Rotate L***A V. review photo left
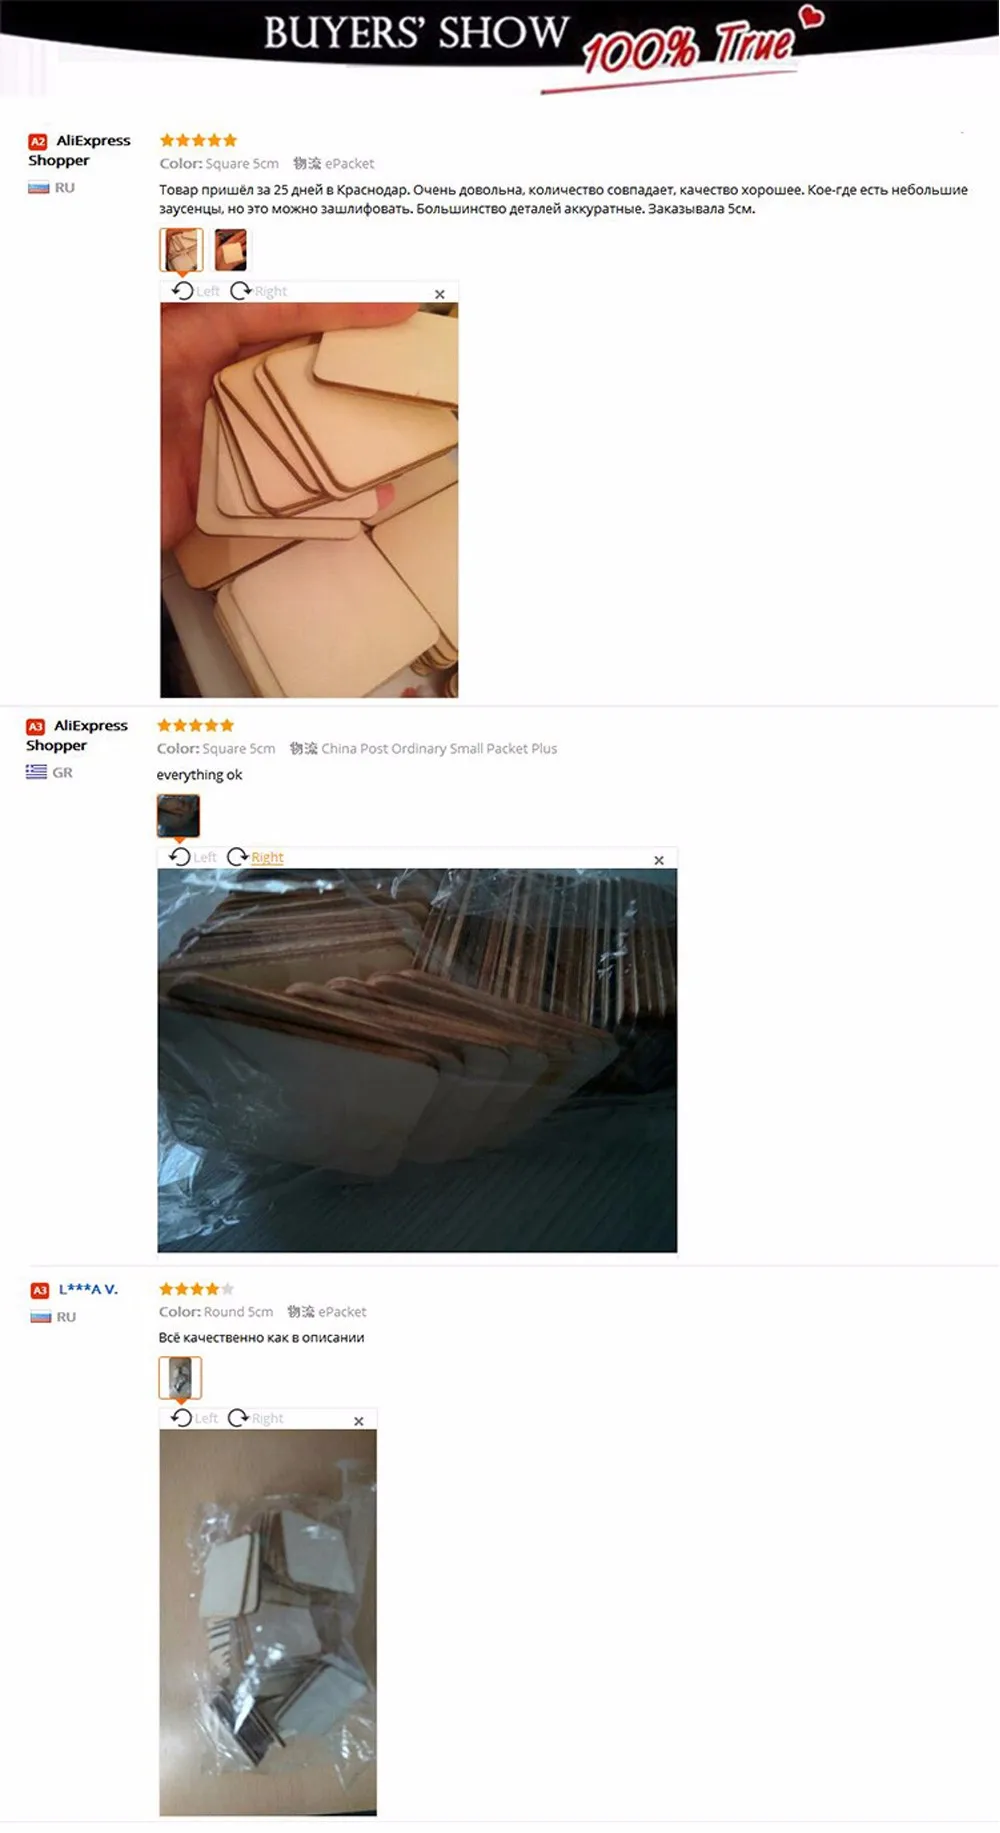Viewport: 1000px width, 1833px height. (x=194, y=1418)
